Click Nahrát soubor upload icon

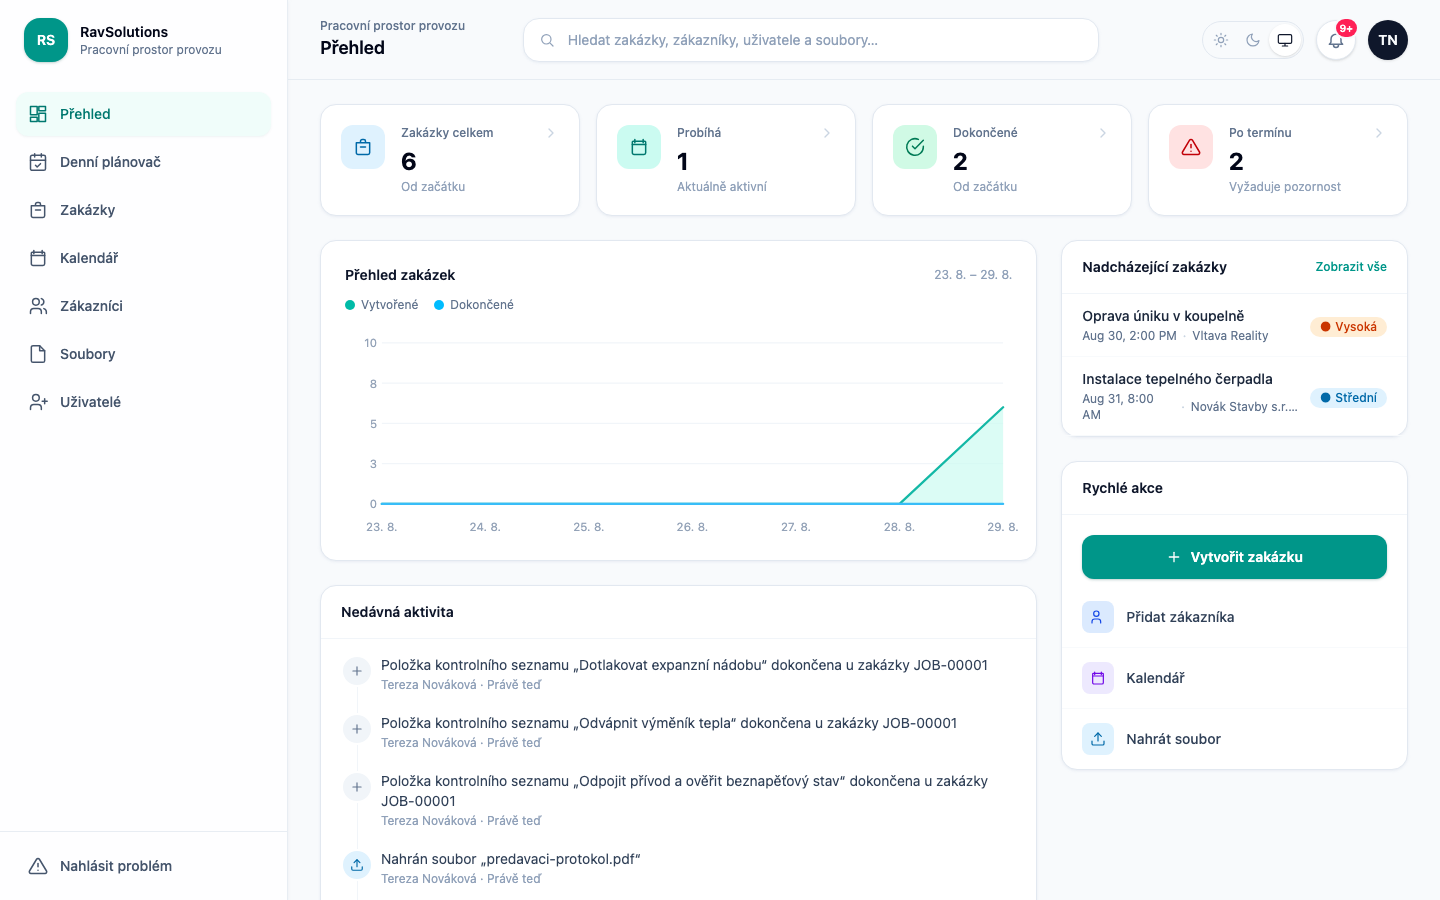[1098, 739]
